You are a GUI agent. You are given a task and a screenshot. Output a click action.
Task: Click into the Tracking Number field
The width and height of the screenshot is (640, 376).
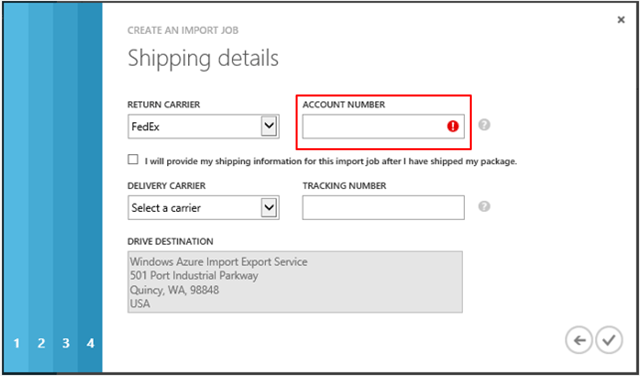(x=383, y=207)
